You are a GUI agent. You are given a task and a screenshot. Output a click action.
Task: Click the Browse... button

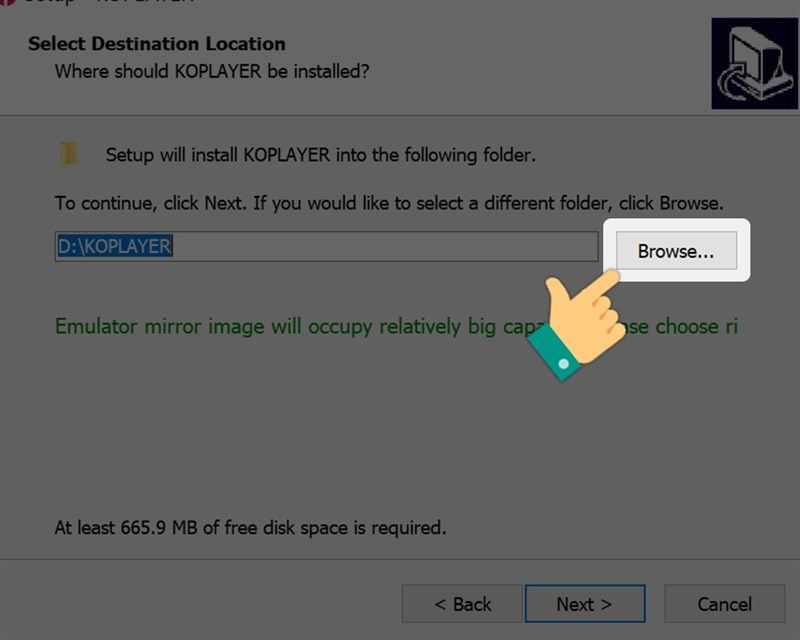tap(675, 251)
